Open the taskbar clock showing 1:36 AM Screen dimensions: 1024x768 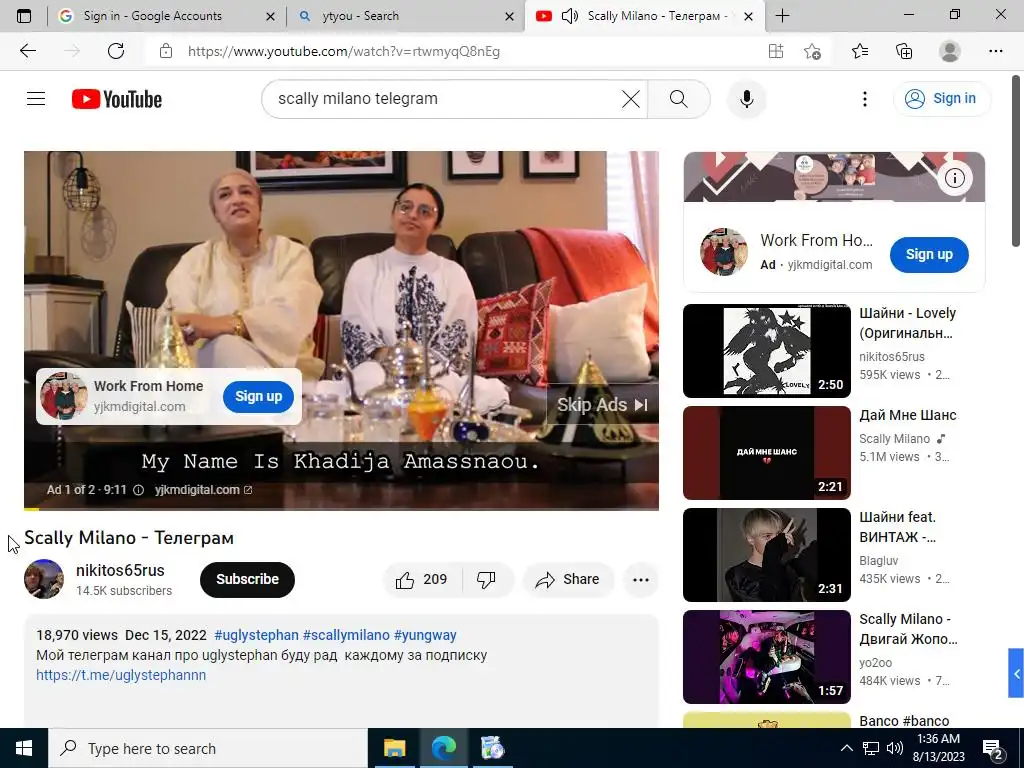940,748
